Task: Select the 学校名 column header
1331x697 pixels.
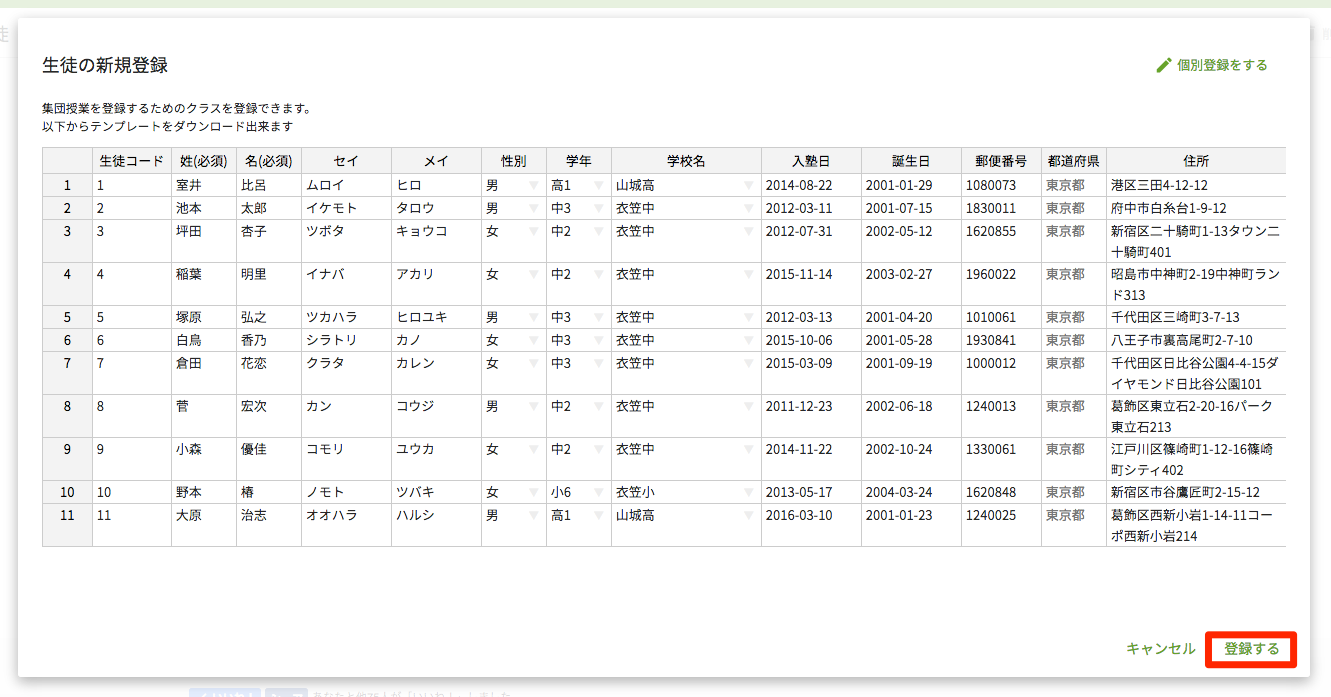Action: coord(686,161)
